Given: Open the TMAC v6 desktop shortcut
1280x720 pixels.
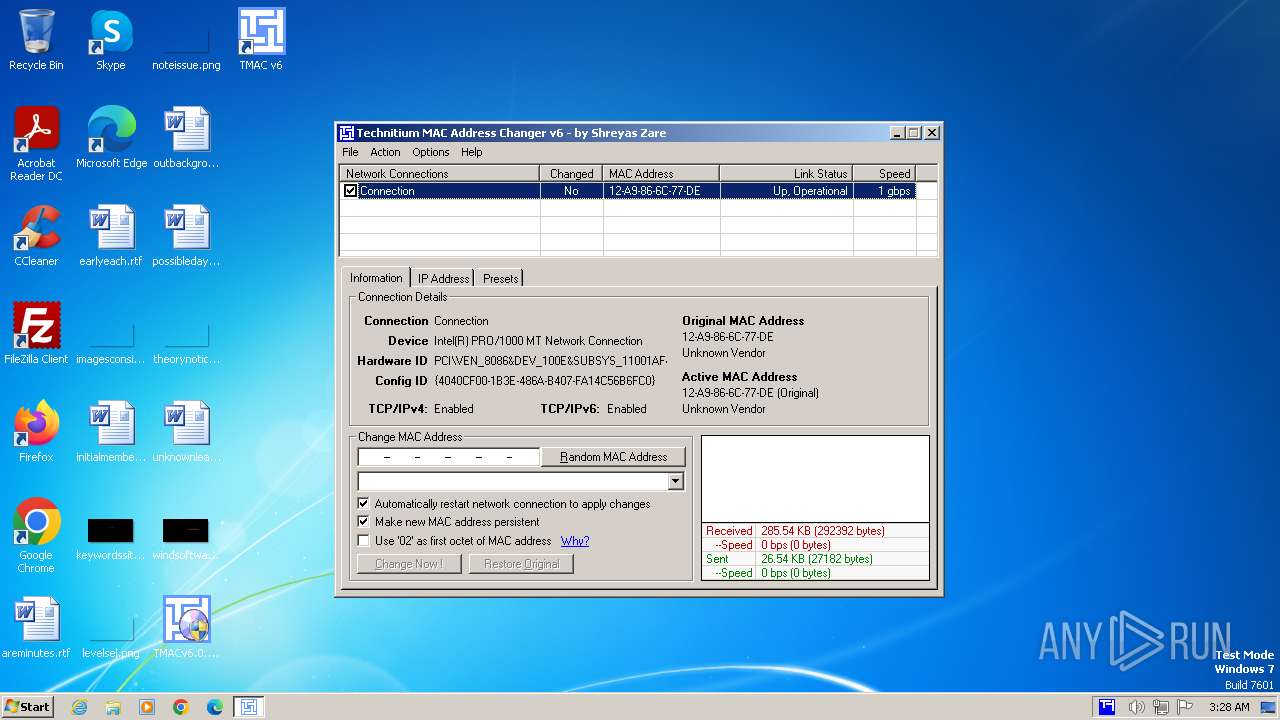Looking at the screenshot, I should coord(261,40).
